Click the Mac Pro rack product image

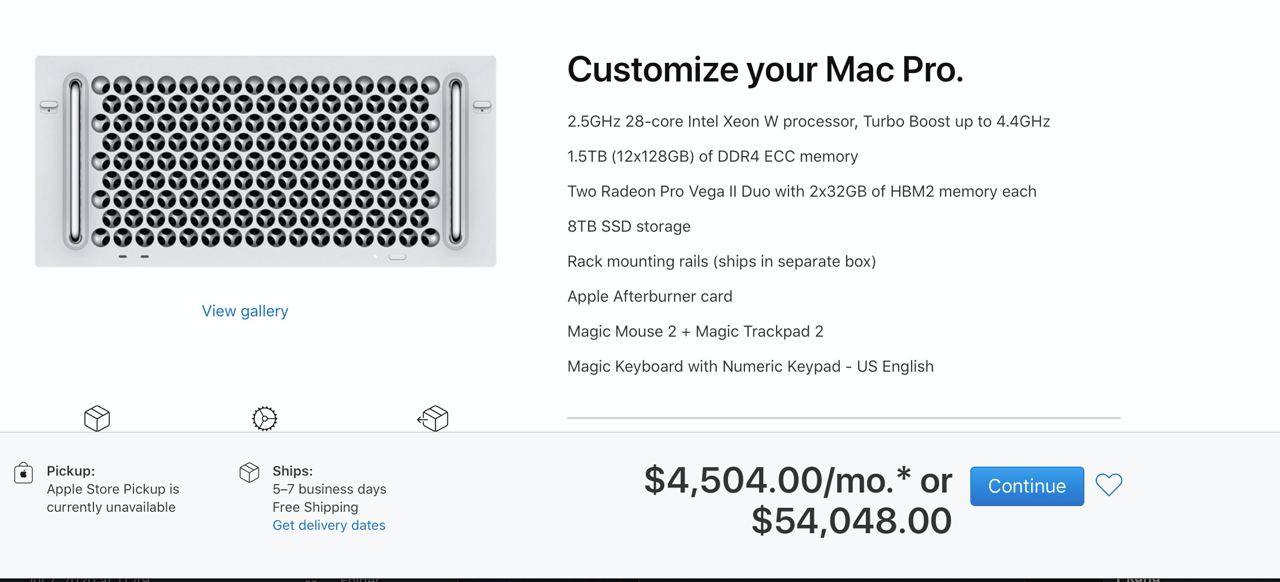(x=265, y=161)
